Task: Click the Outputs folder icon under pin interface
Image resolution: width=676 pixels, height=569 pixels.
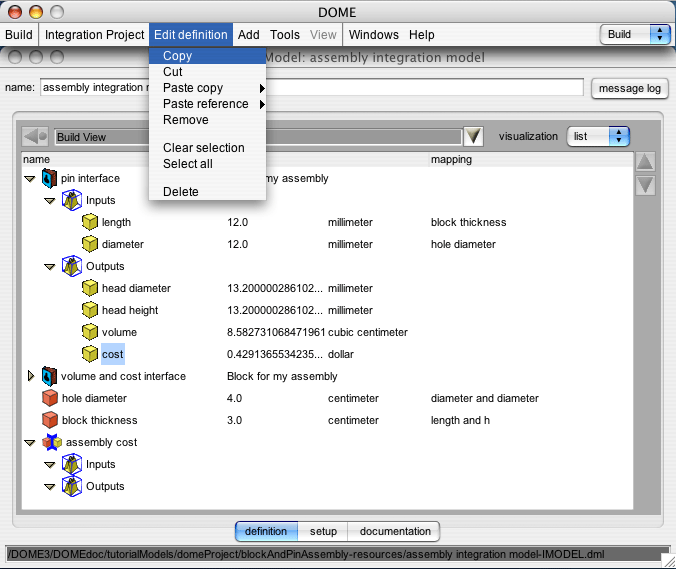Action: tap(72, 266)
